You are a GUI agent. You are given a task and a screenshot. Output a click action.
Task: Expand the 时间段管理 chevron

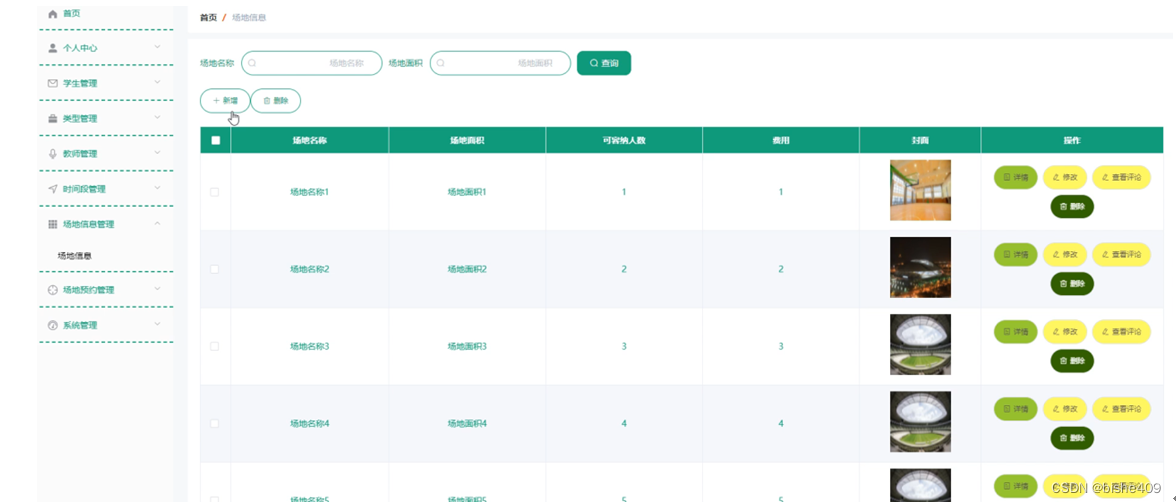pos(158,187)
